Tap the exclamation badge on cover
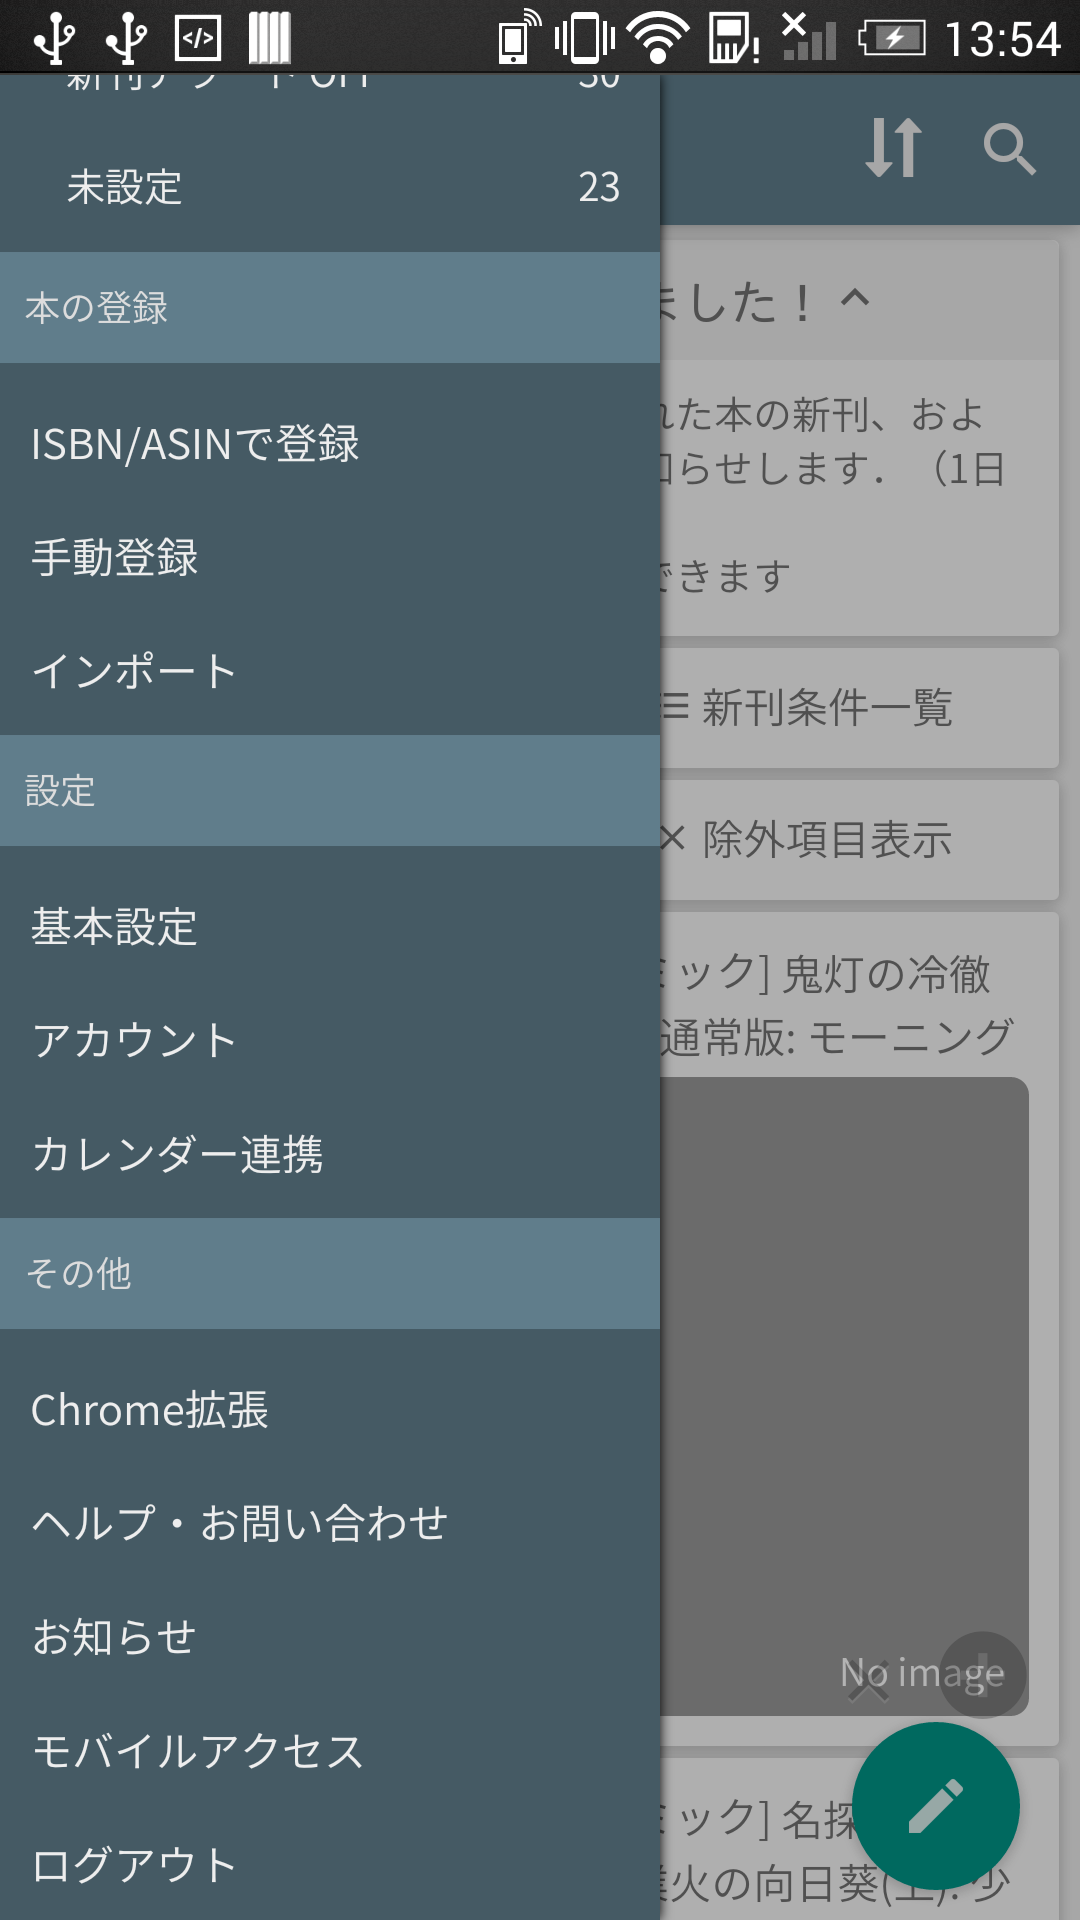1080x1920 pixels. (x=983, y=1674)
